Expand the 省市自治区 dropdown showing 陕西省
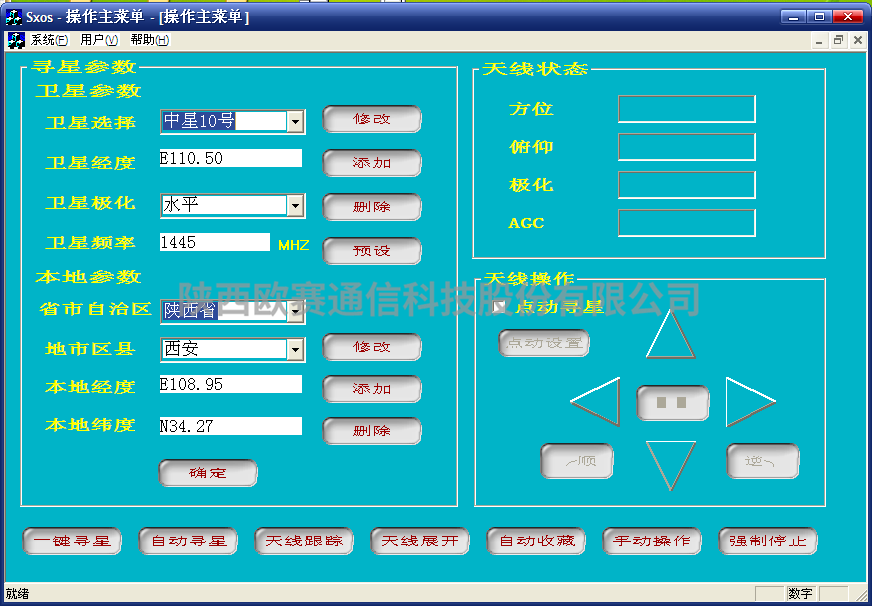This screenshot has width=872, height=606. click(x=295, y=311)
